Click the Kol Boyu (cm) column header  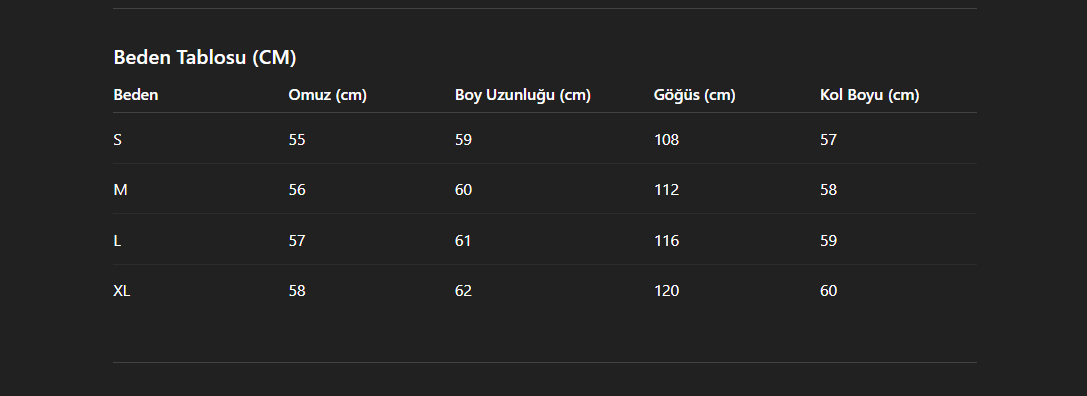pyautogui.click(x=869, y=95)
